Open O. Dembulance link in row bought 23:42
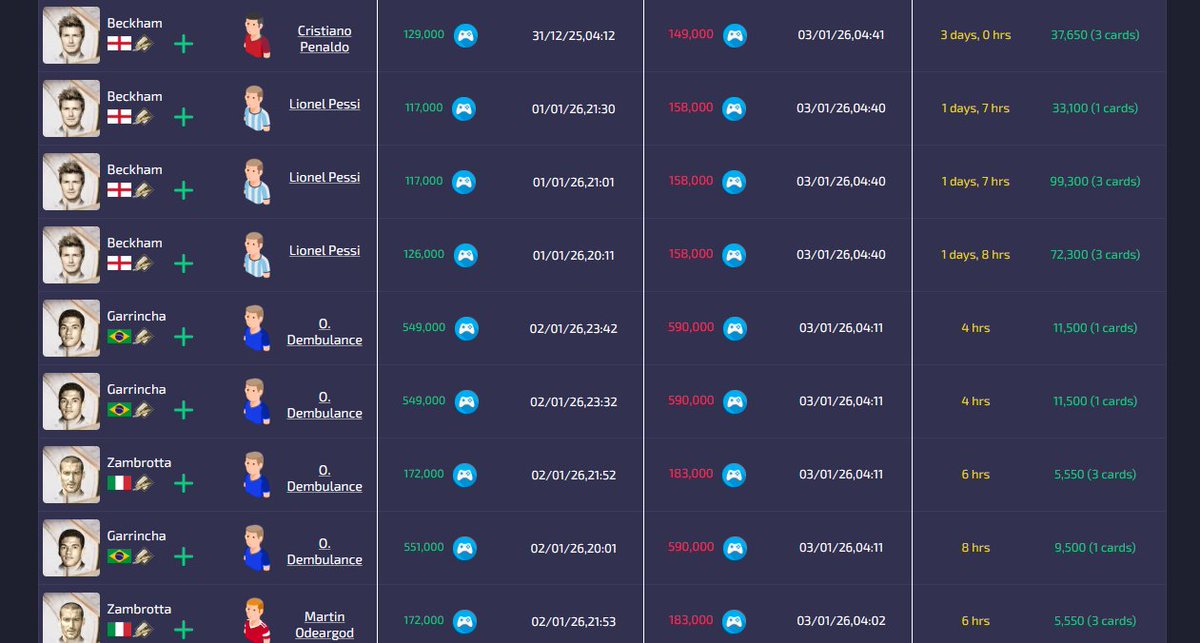 coord(325,332)
